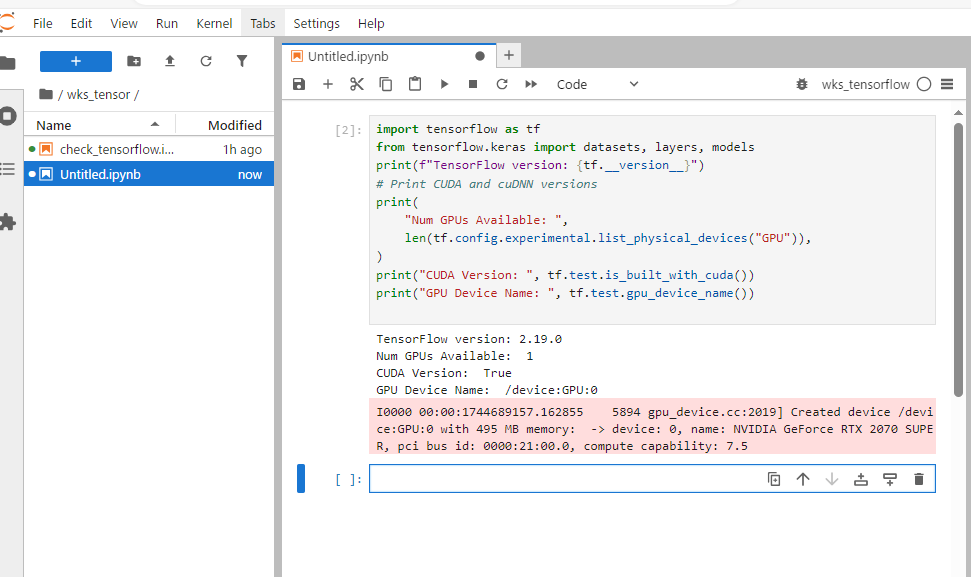This screenshot has height=577, width=971.
Task: Click the upload files icon
Action: 170,61
